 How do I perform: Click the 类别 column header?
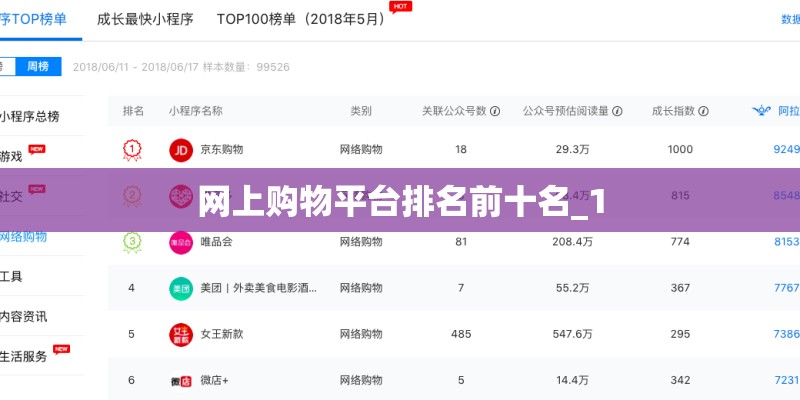(361, 111)
